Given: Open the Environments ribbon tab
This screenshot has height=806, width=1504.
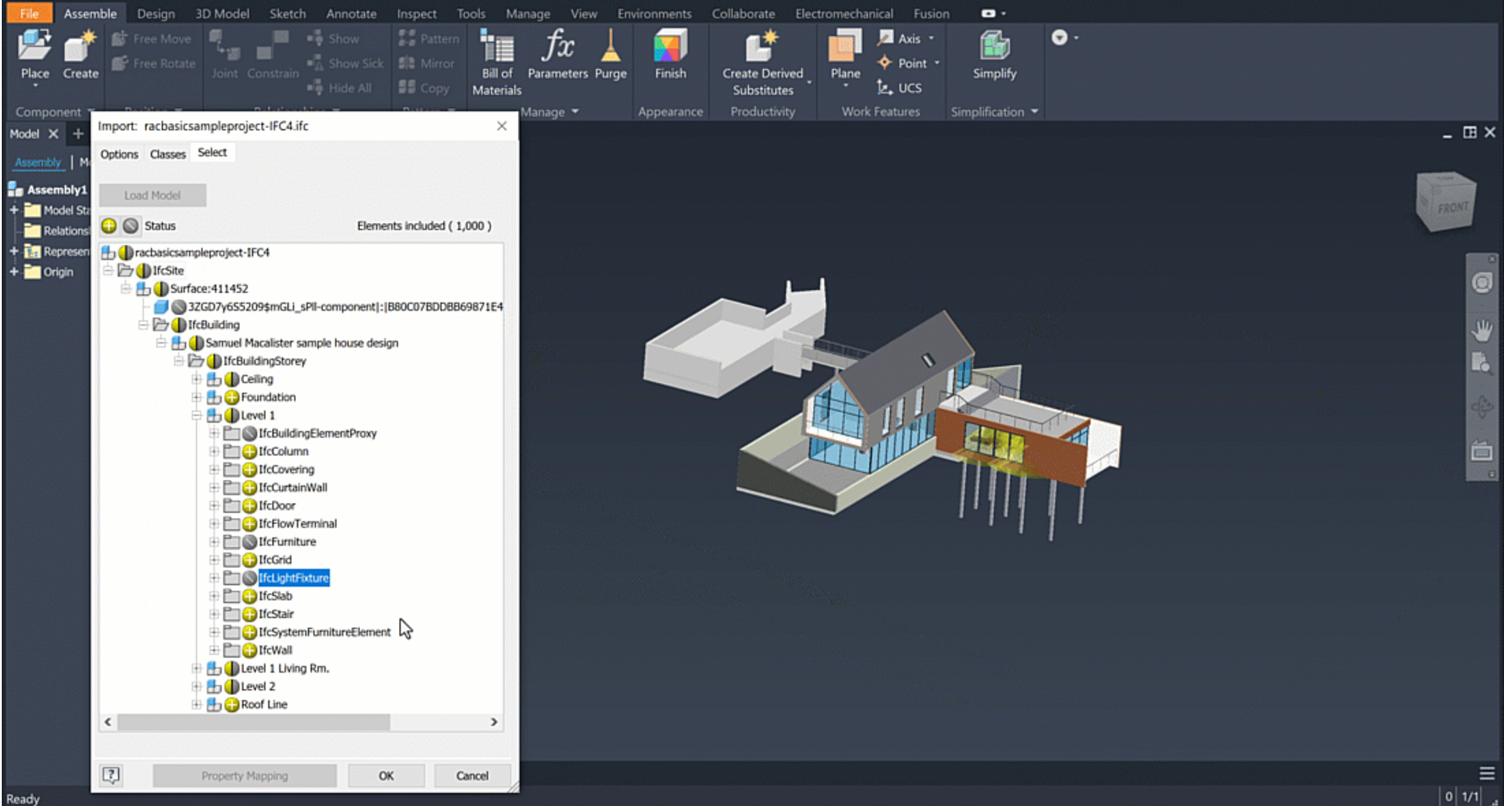Looking at the screenshot, I should 654,14.
